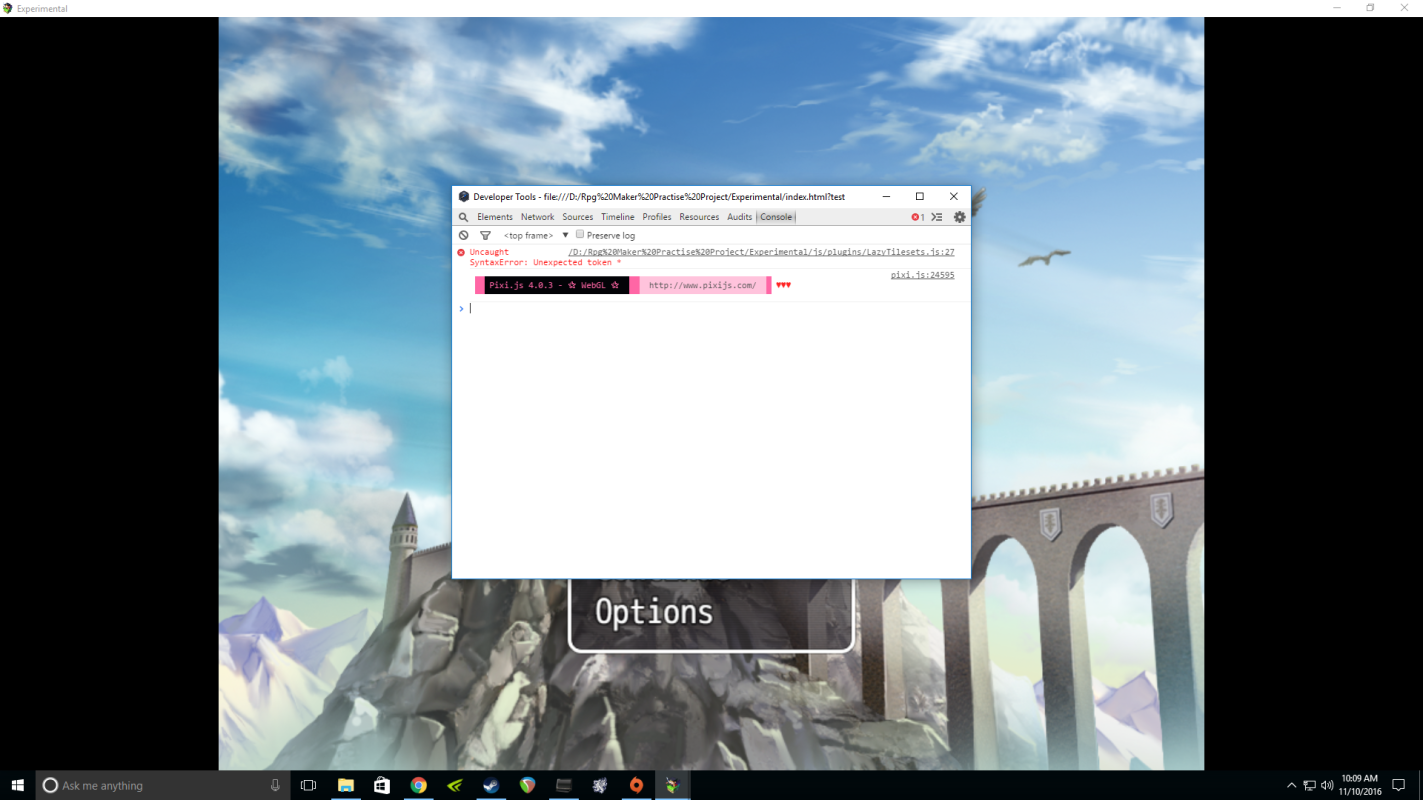Open Google Chrome from taskbar
Viewport: 1423px width, 800px height.
click(418, 785)
